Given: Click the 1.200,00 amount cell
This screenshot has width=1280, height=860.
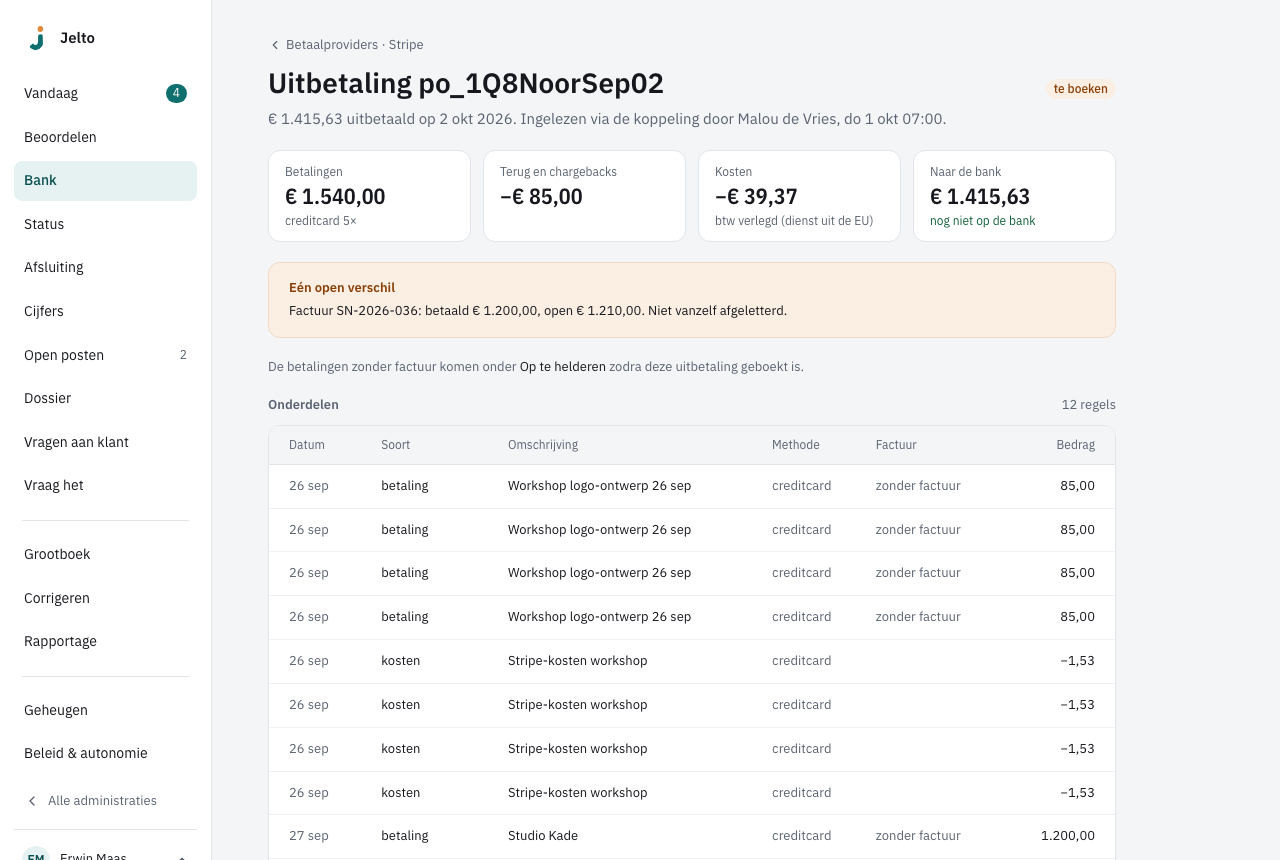Looking at the screenshot, I should pos(1068,836).
